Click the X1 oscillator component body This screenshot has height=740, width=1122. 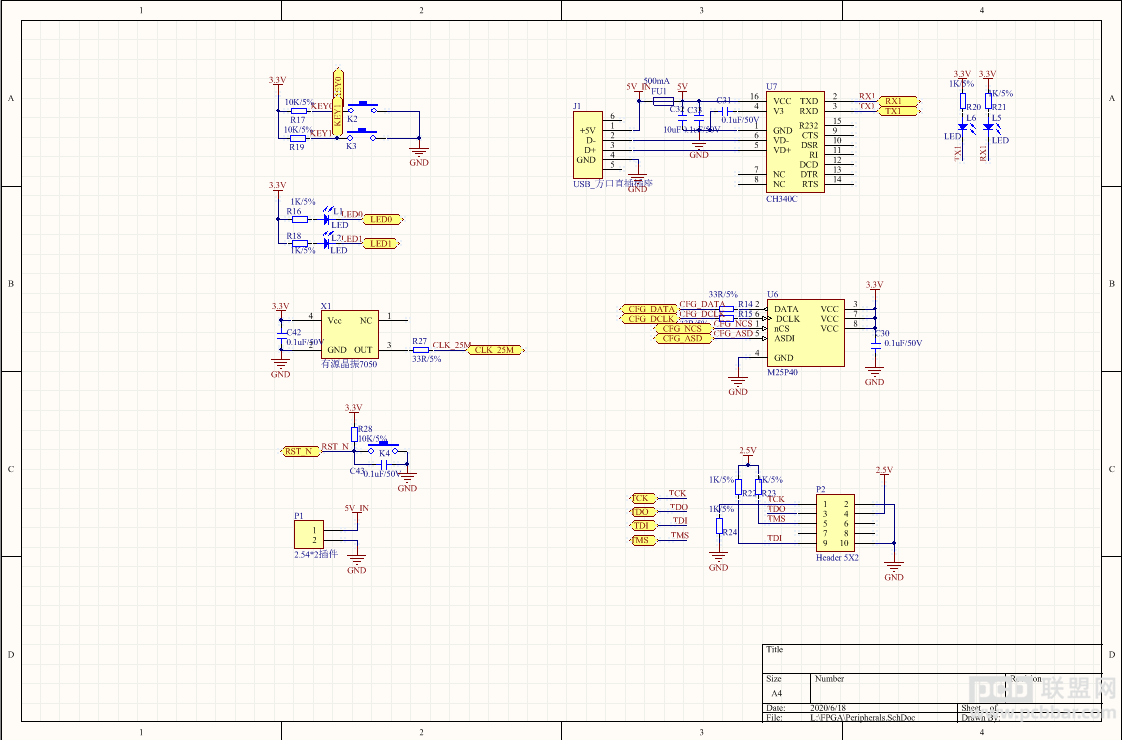tap(349, 334)
